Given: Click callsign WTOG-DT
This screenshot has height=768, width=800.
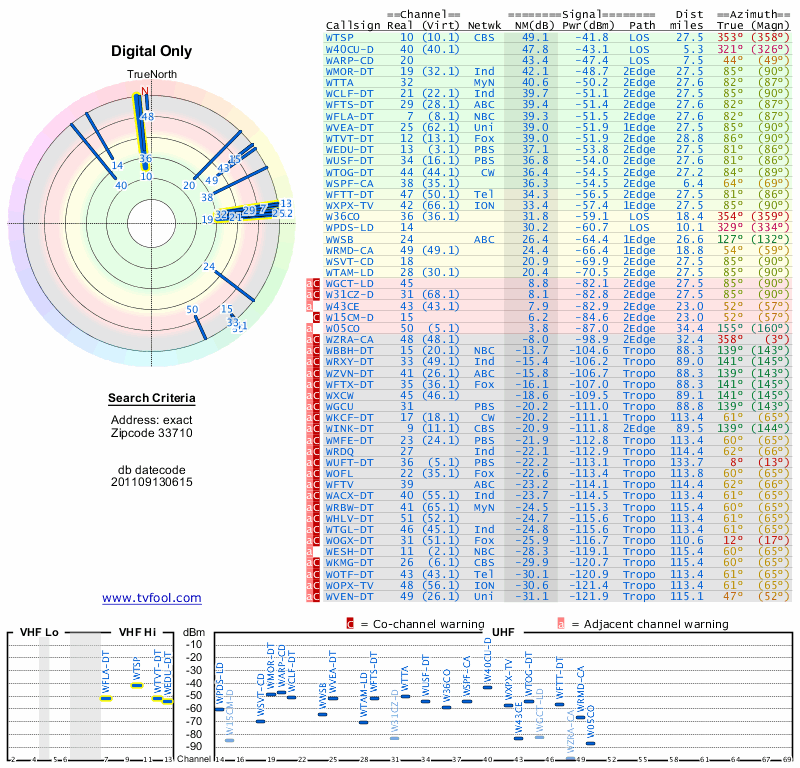Looking at the screenshot, I should click(349, 172).
